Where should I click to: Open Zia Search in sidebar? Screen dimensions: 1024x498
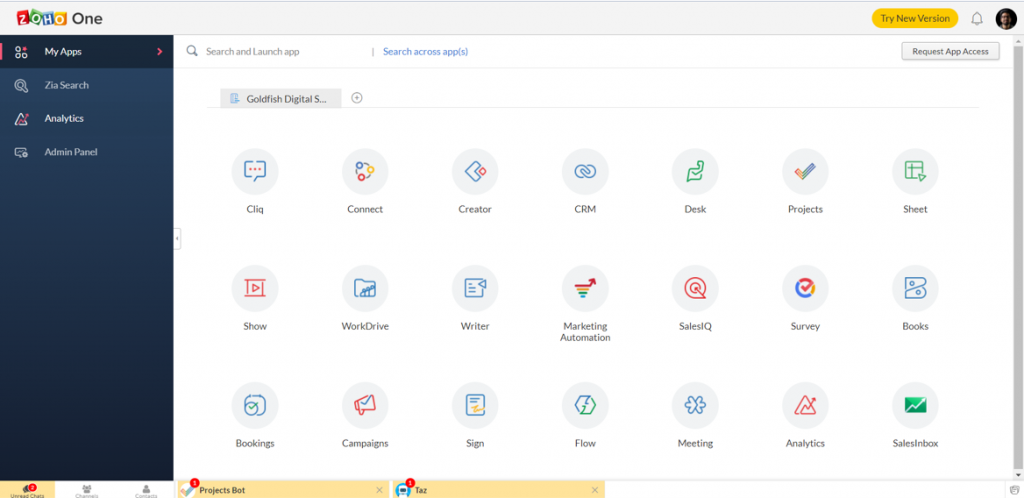pyautogui.click(x=86, y=85)
